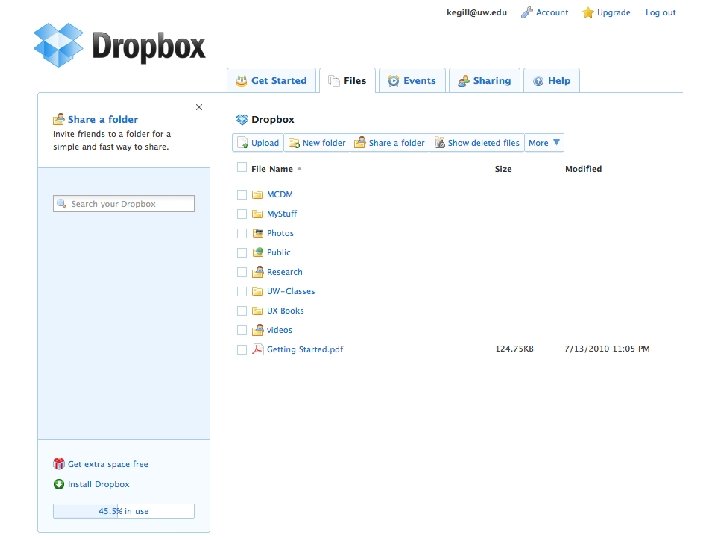The image size is (720, 540).
Task: Check the Photos folder checkbox
Action: click(x=242, y=233)
